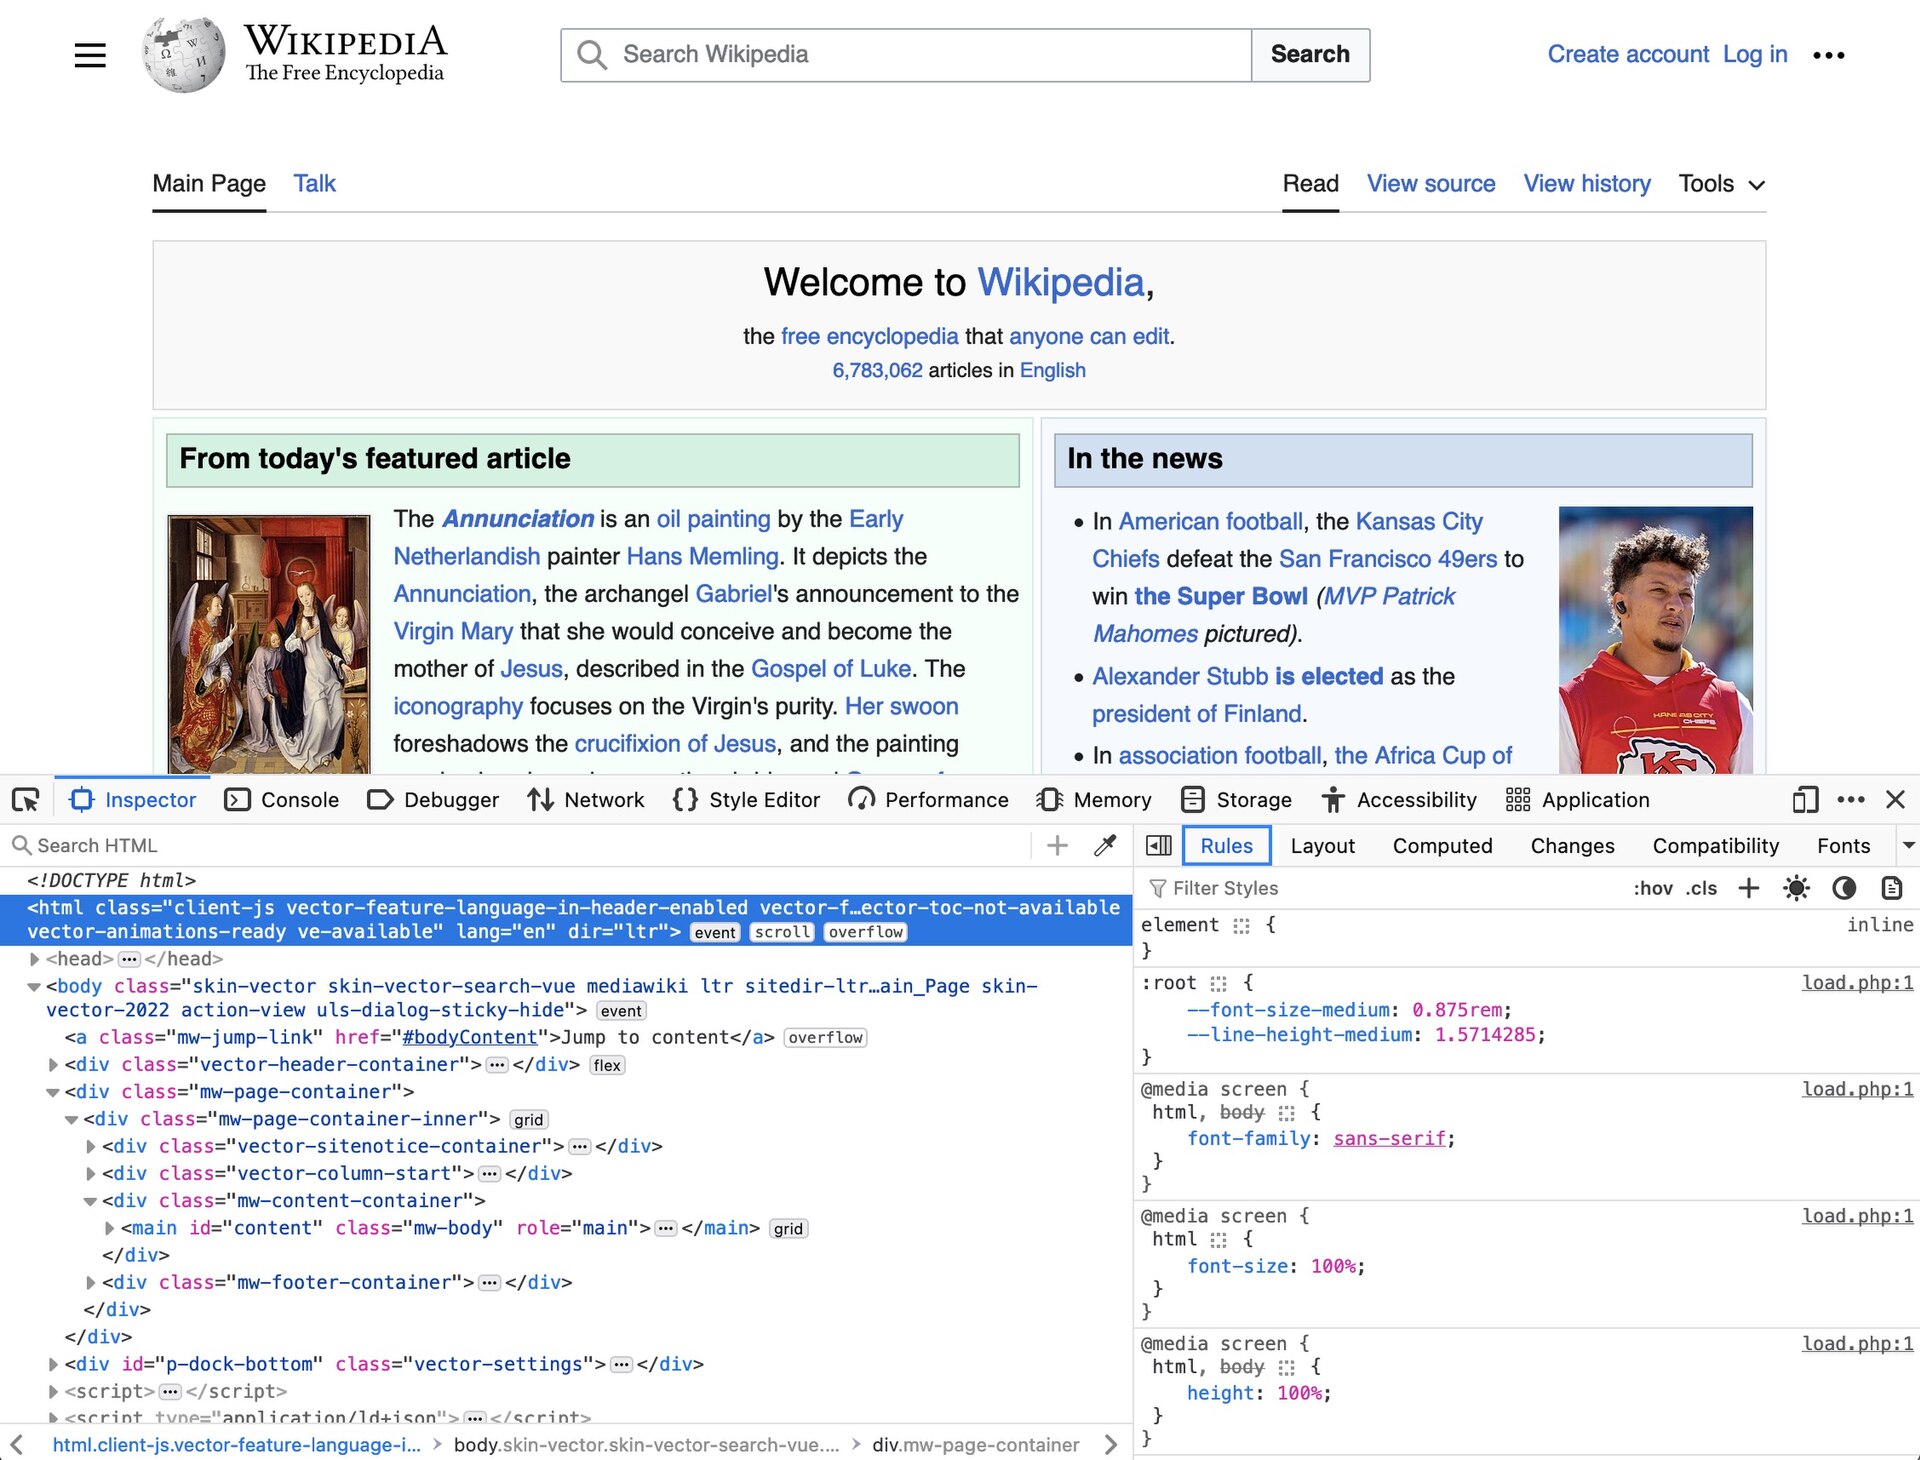Viewport: 1920px width, 1460px height.
Task: Toggle light color scheme simulation
Action: (1796, 888)
